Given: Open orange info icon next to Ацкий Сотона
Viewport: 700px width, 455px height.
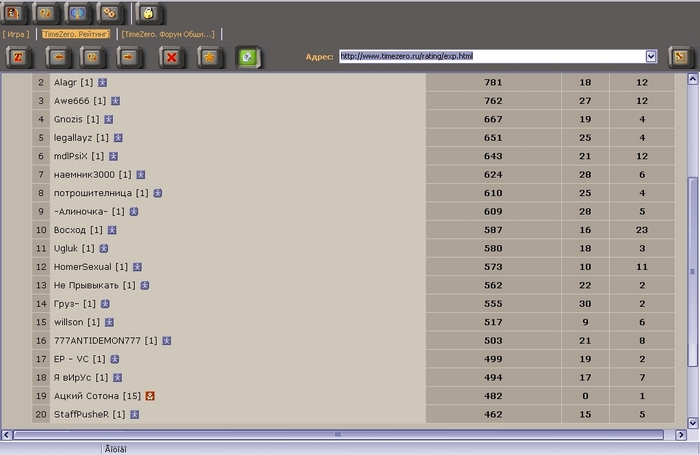Looking at the screenshot, I should tap(150, 396).
